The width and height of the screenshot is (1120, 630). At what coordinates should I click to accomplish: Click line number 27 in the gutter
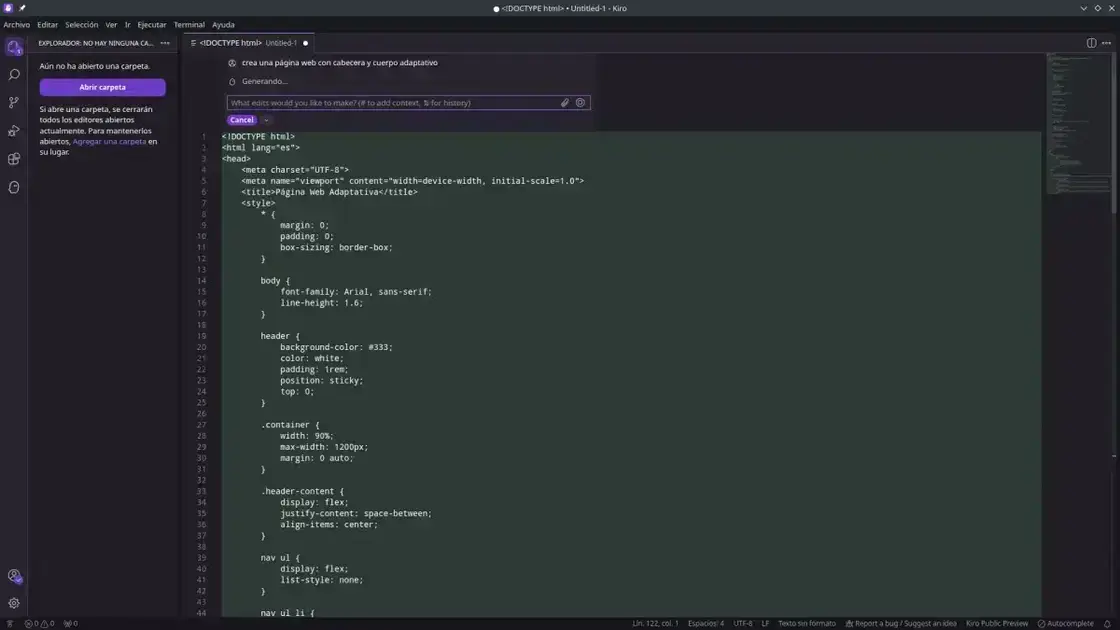click(x=201, y=425)
